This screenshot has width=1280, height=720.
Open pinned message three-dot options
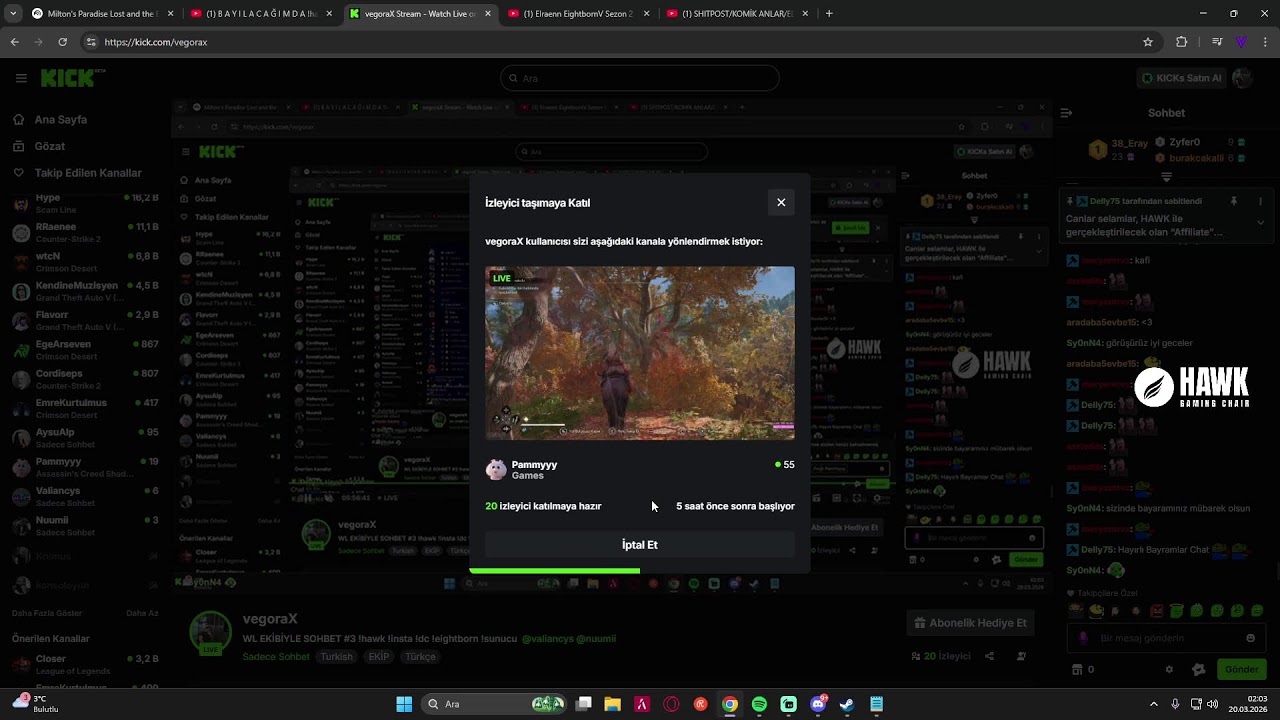coord(1260,202)
